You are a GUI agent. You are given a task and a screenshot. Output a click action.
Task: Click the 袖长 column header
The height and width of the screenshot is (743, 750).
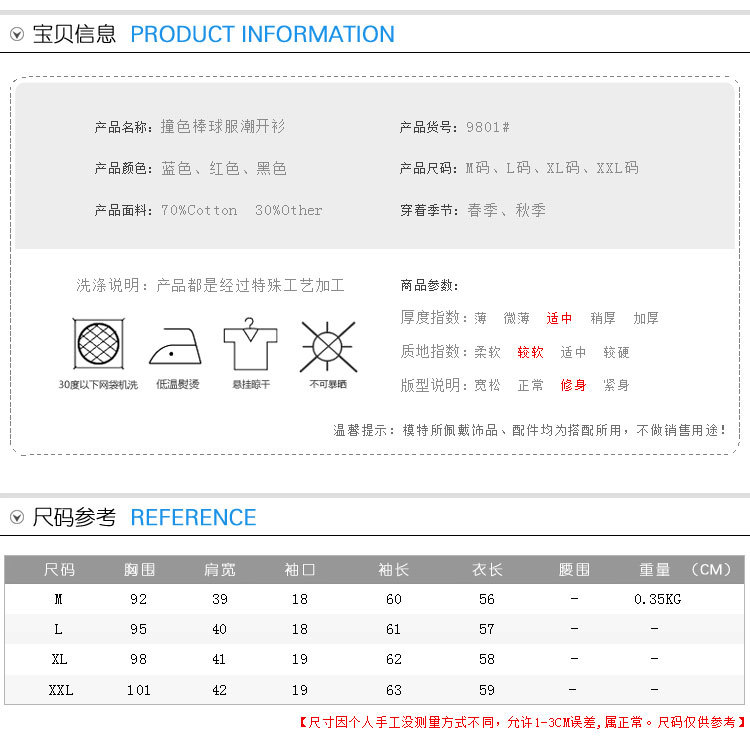click(393, 570)
